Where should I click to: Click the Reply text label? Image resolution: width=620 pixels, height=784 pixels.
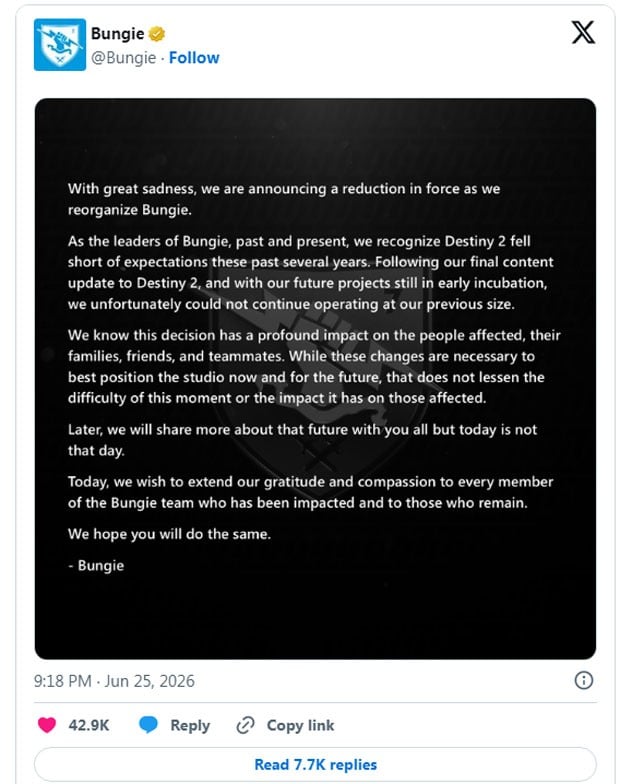pos(190,726)
